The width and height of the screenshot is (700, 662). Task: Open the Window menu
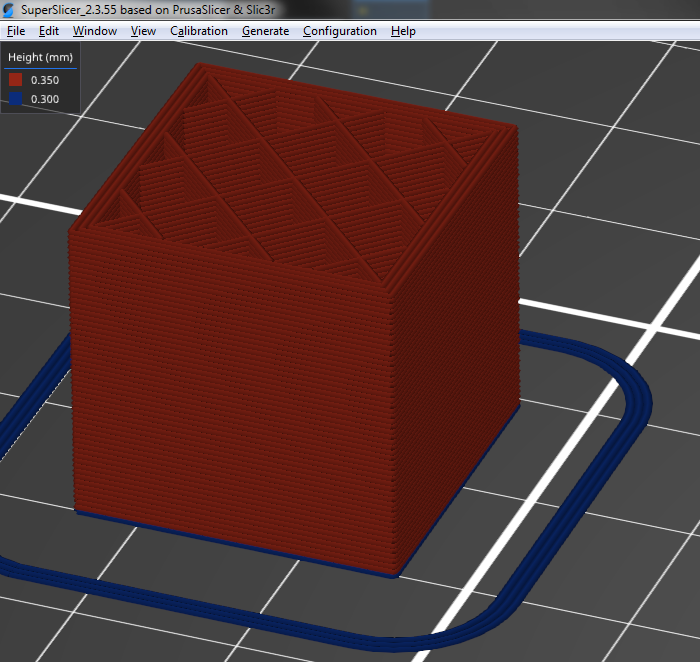[x=95, y=31]
